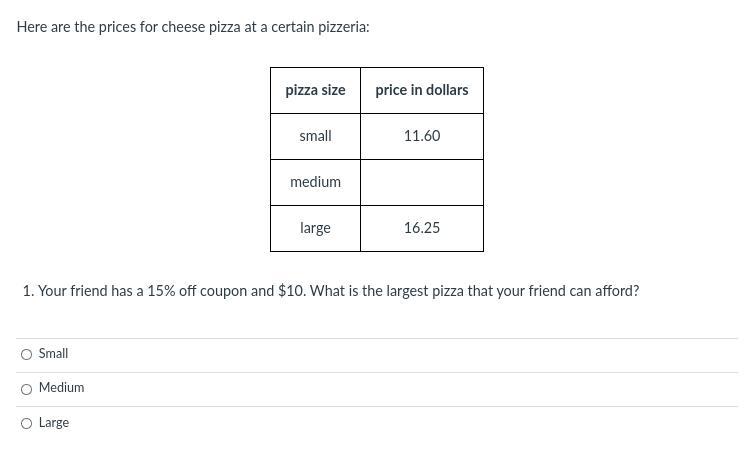Click the 'Medium' answer label text
The height and width of the screenshot is (450, 752).
[61, 388]
